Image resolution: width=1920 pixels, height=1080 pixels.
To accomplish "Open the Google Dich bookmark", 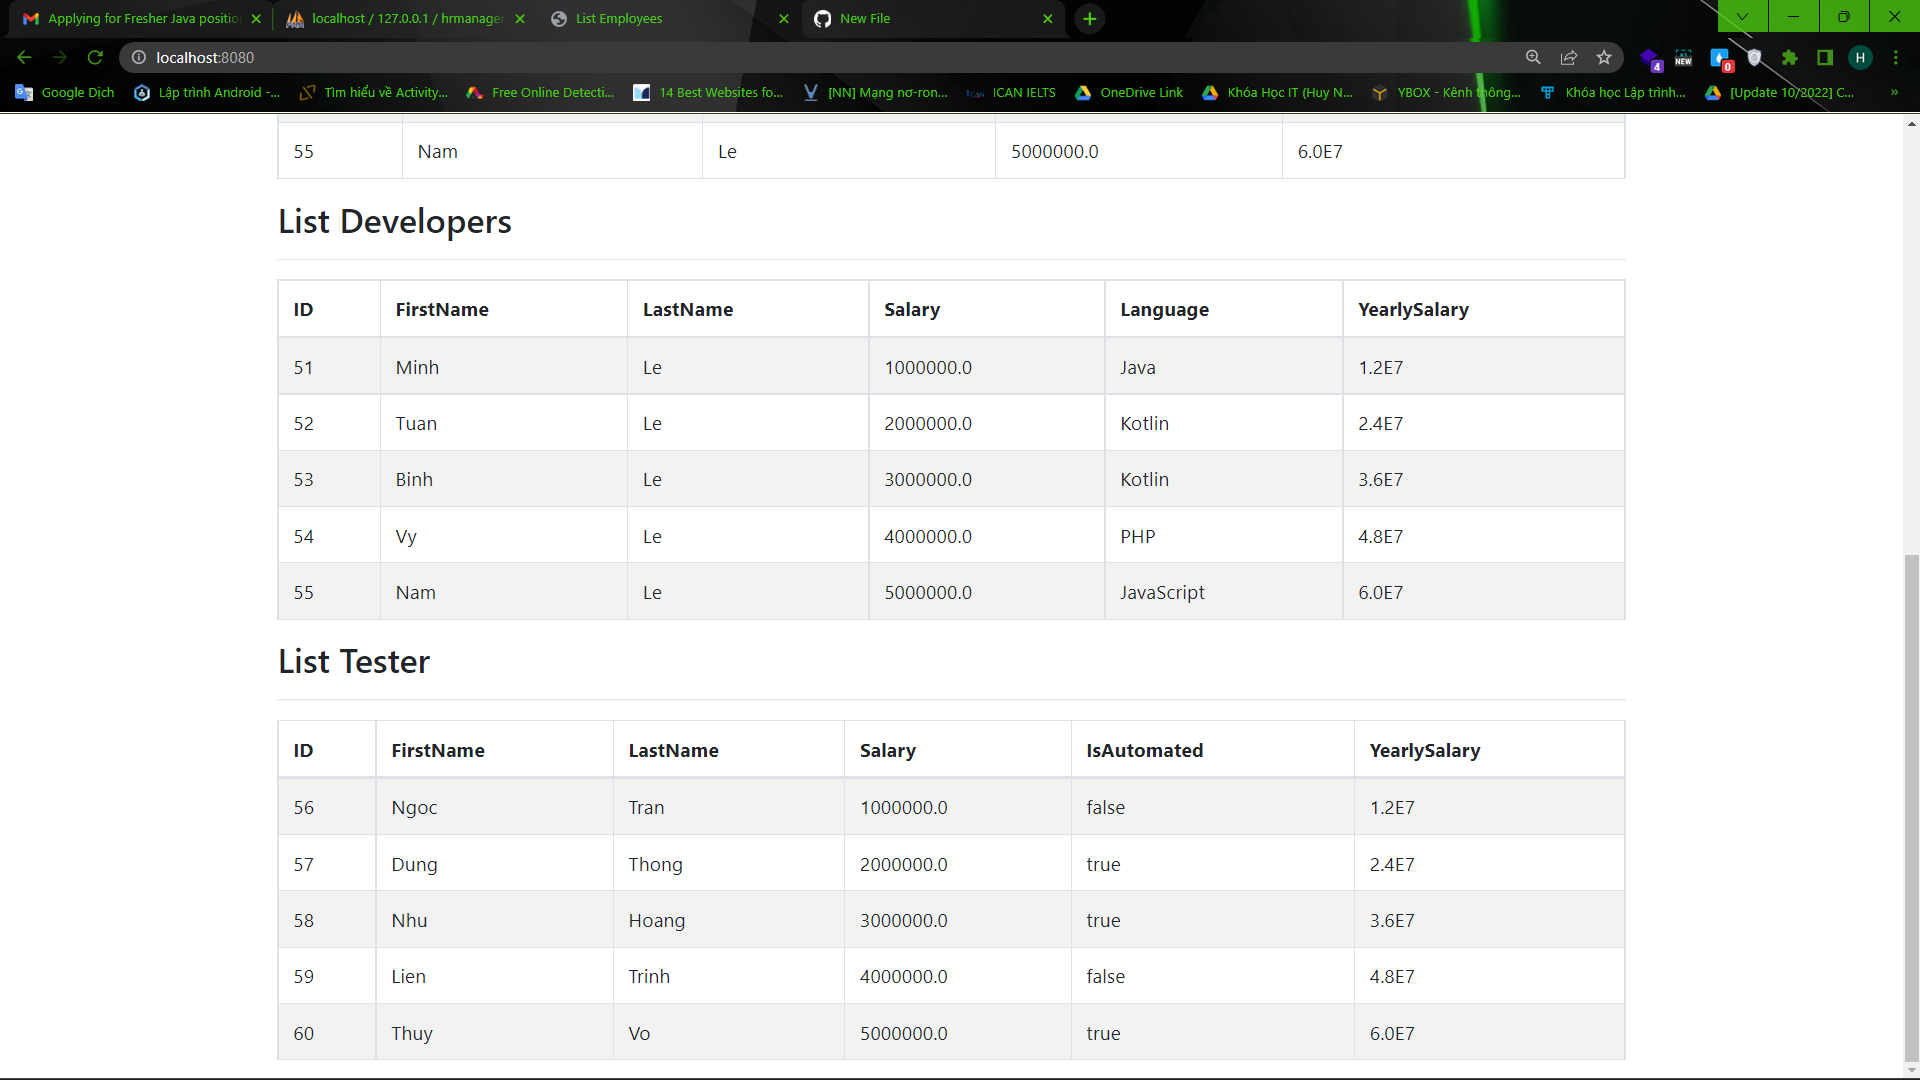I will pos(63,92).
